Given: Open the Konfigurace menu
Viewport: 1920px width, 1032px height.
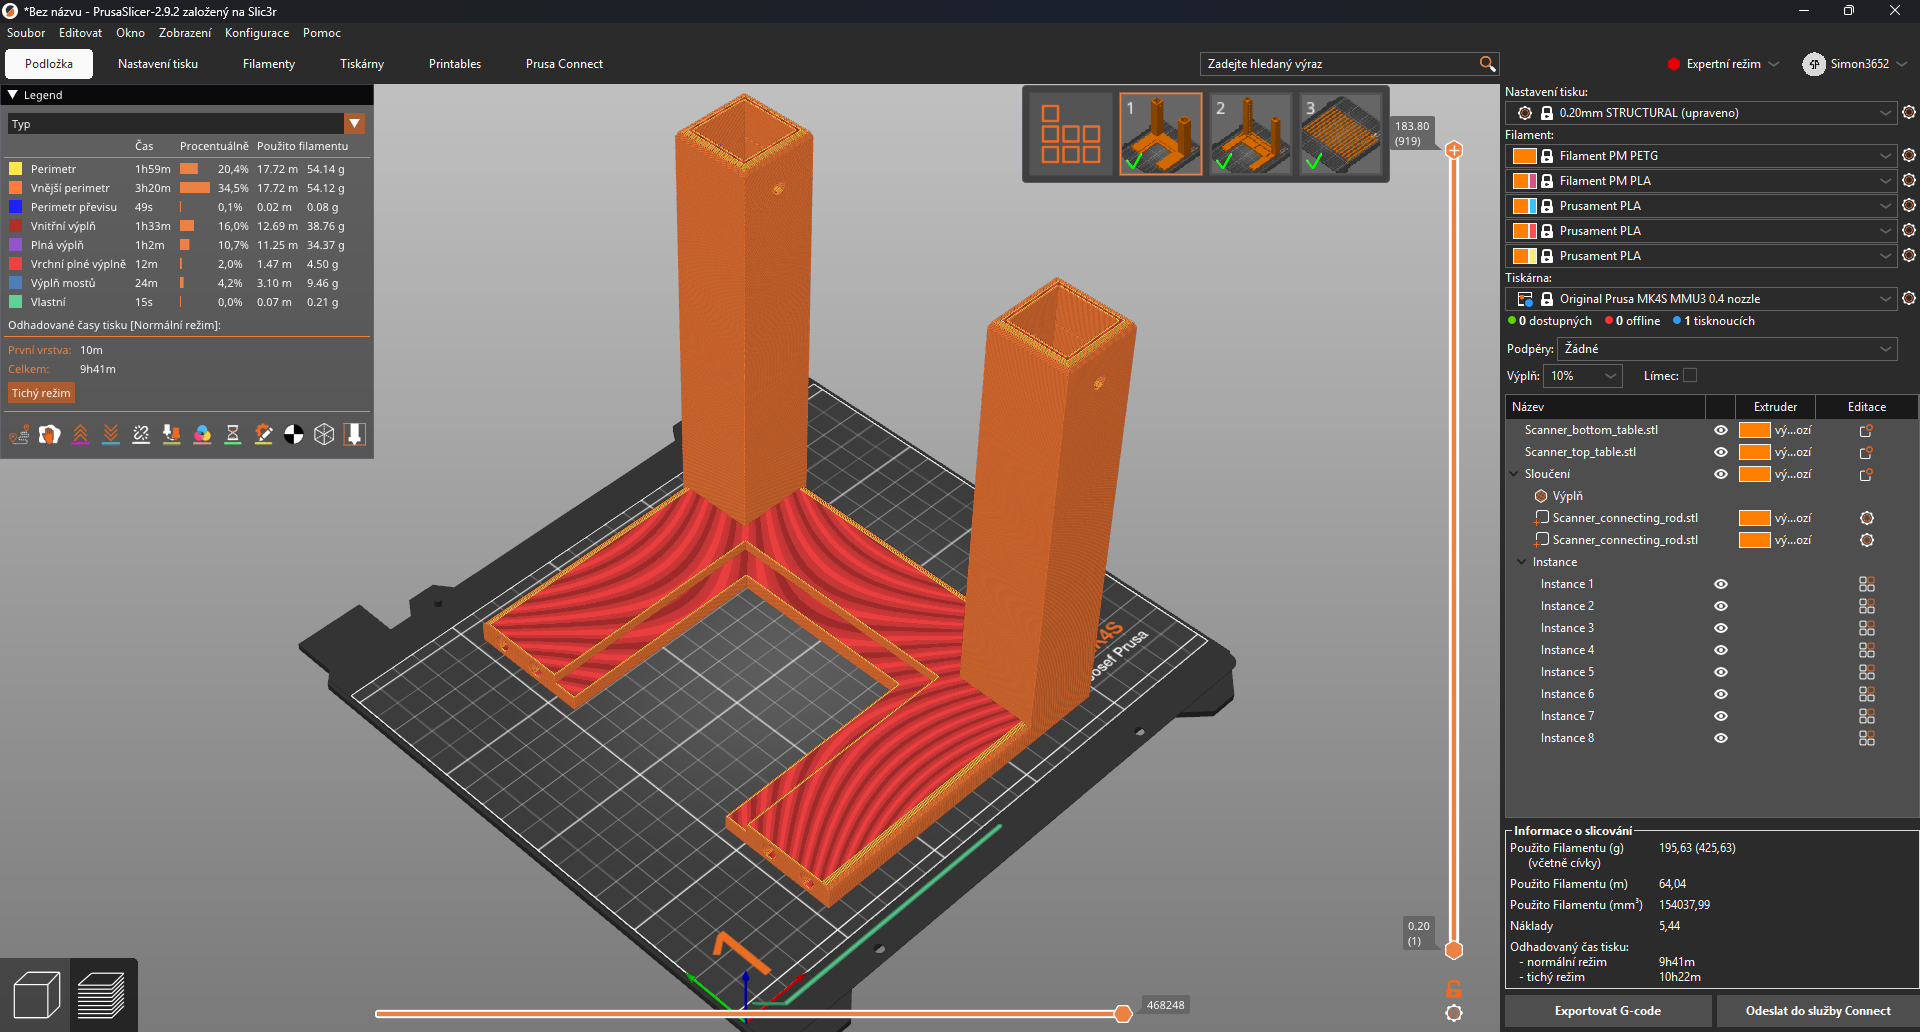Looking at the screenshot, I should click(x=257, y=33).
